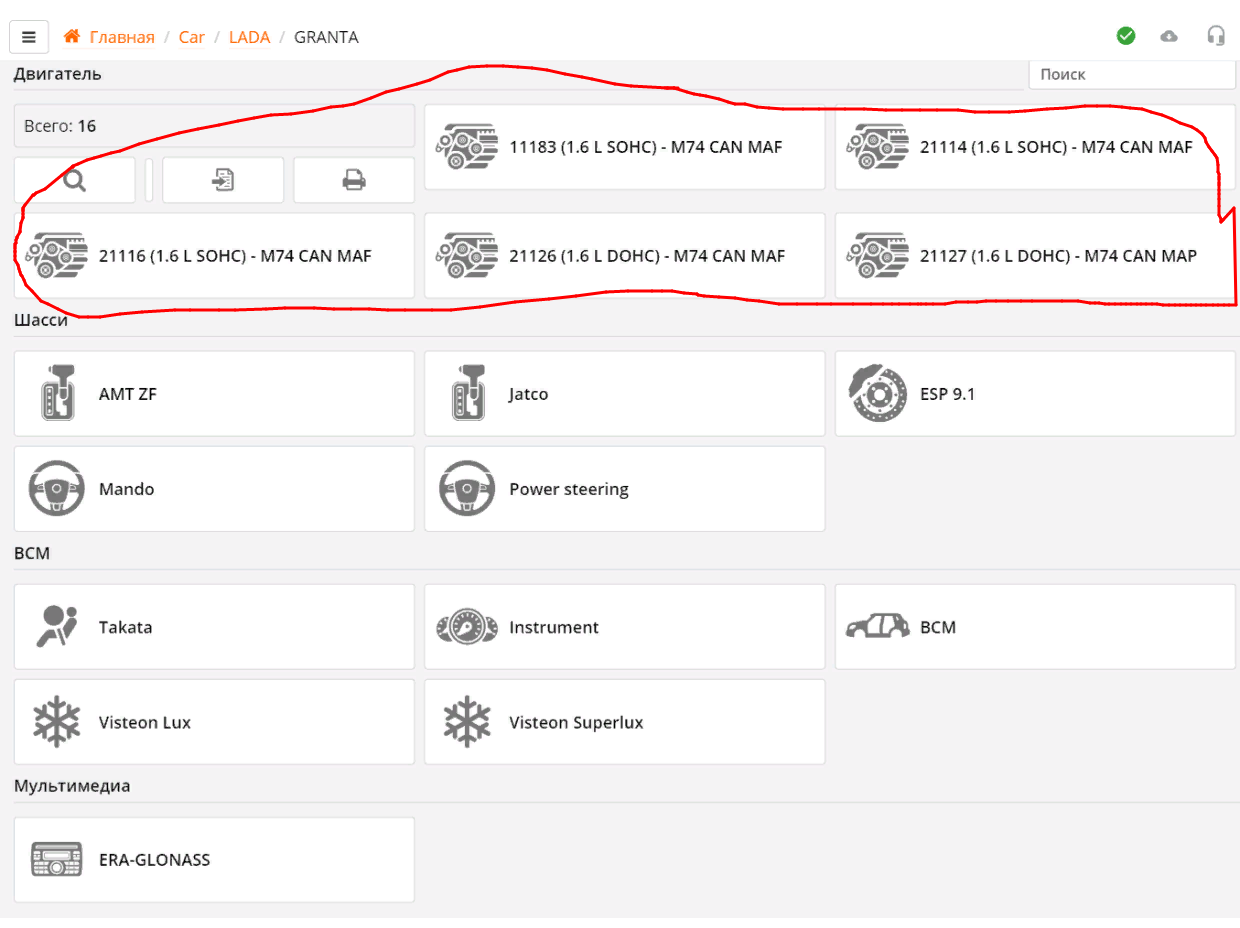Screen dimensions: 1240x928
Task: Click engine icon of 21127 card
Action: click(877, 256)
